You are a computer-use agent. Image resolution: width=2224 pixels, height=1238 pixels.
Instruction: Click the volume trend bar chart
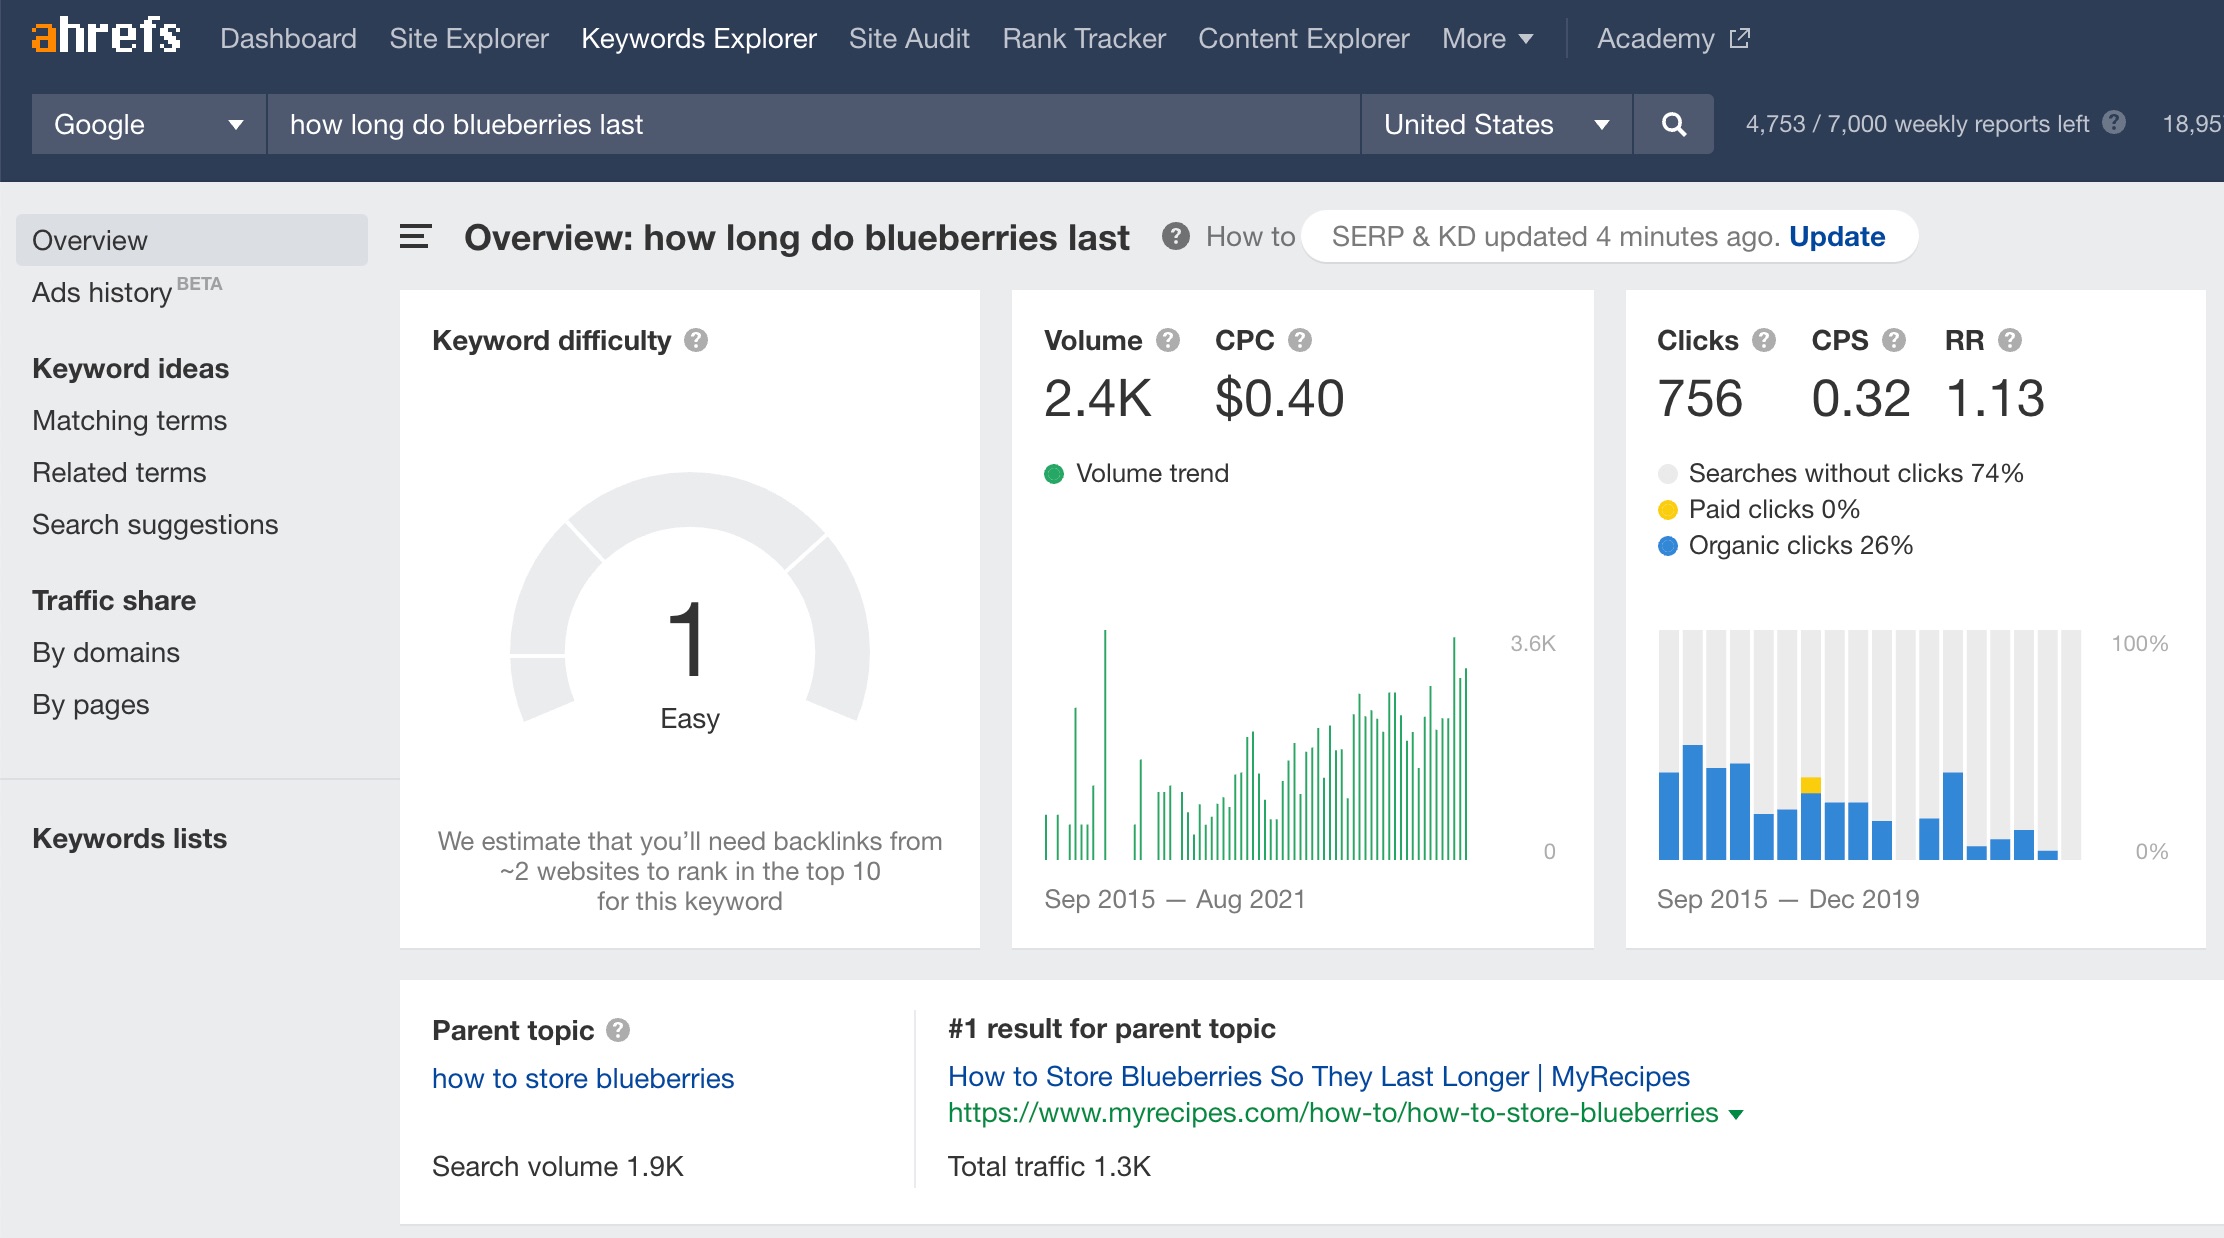coord(1256,745)
